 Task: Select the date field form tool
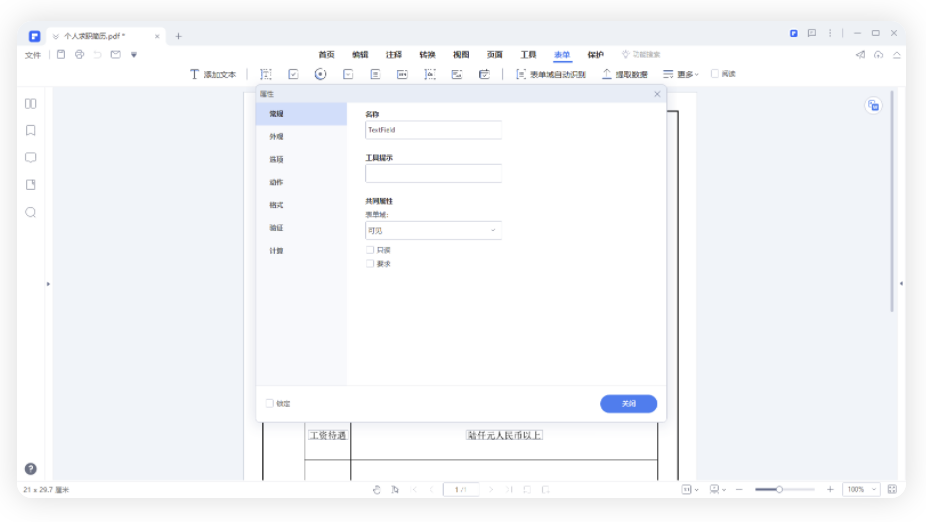click(484, 74)
